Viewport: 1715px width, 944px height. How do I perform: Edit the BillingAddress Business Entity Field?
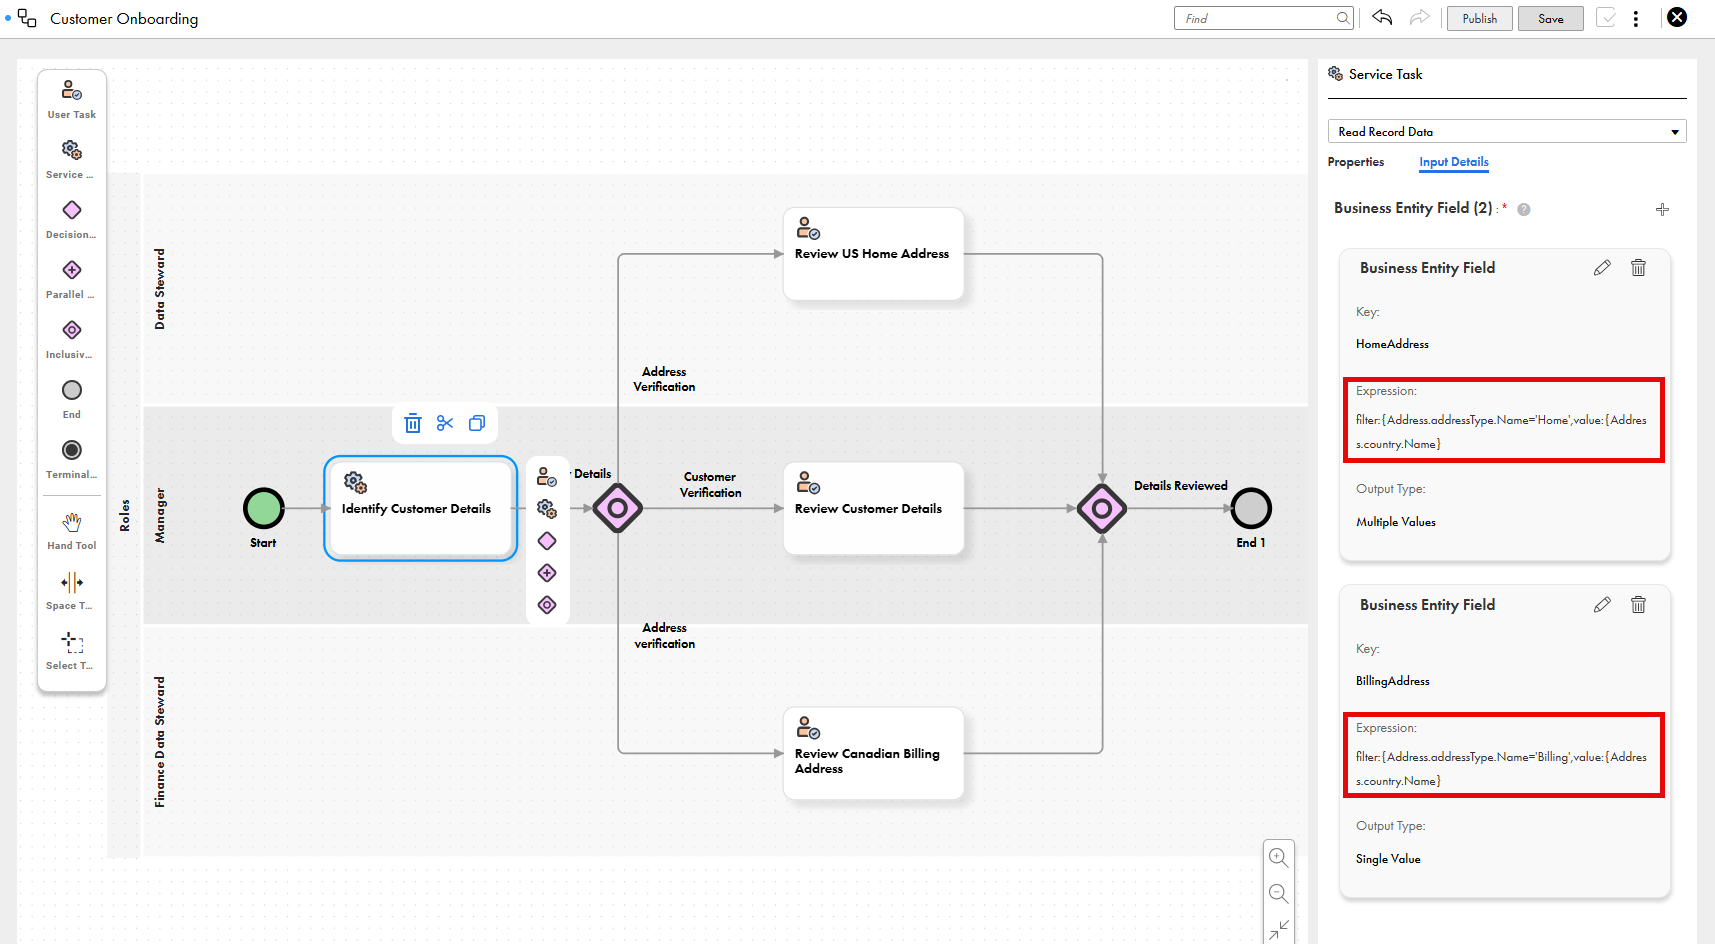click(x=1602, y=604)
